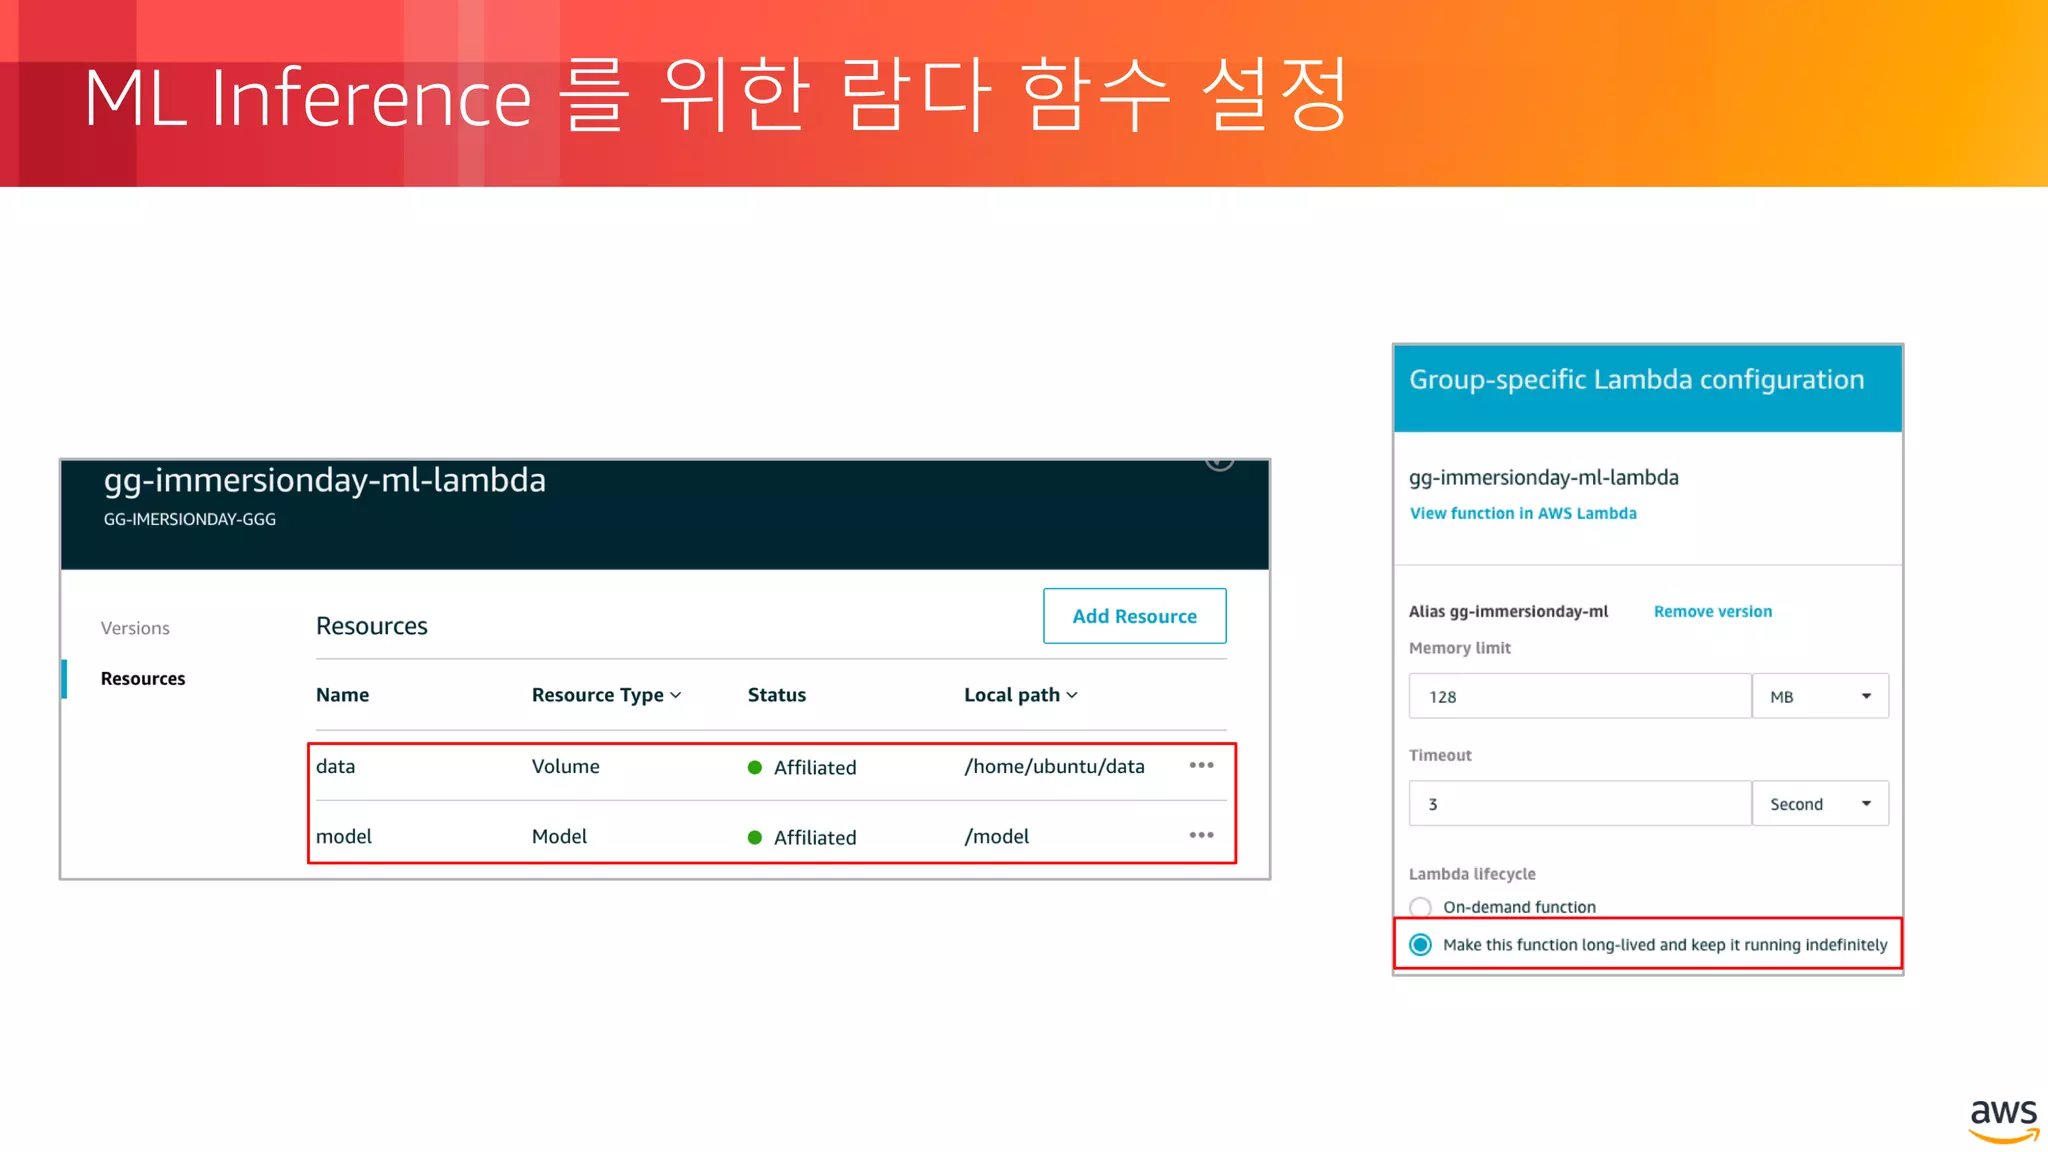Sort by the Resource Type column chevron
Image resolution: width=2048 pixels, height=1152 pixels.
(676, 695)
